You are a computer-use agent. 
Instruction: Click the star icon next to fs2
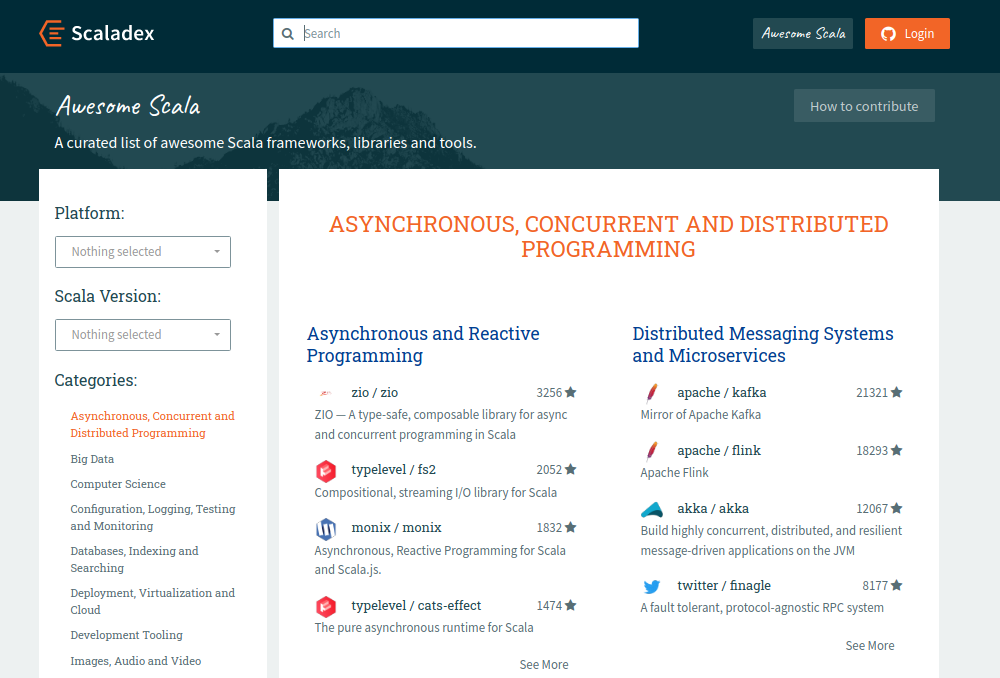point(571,469)
